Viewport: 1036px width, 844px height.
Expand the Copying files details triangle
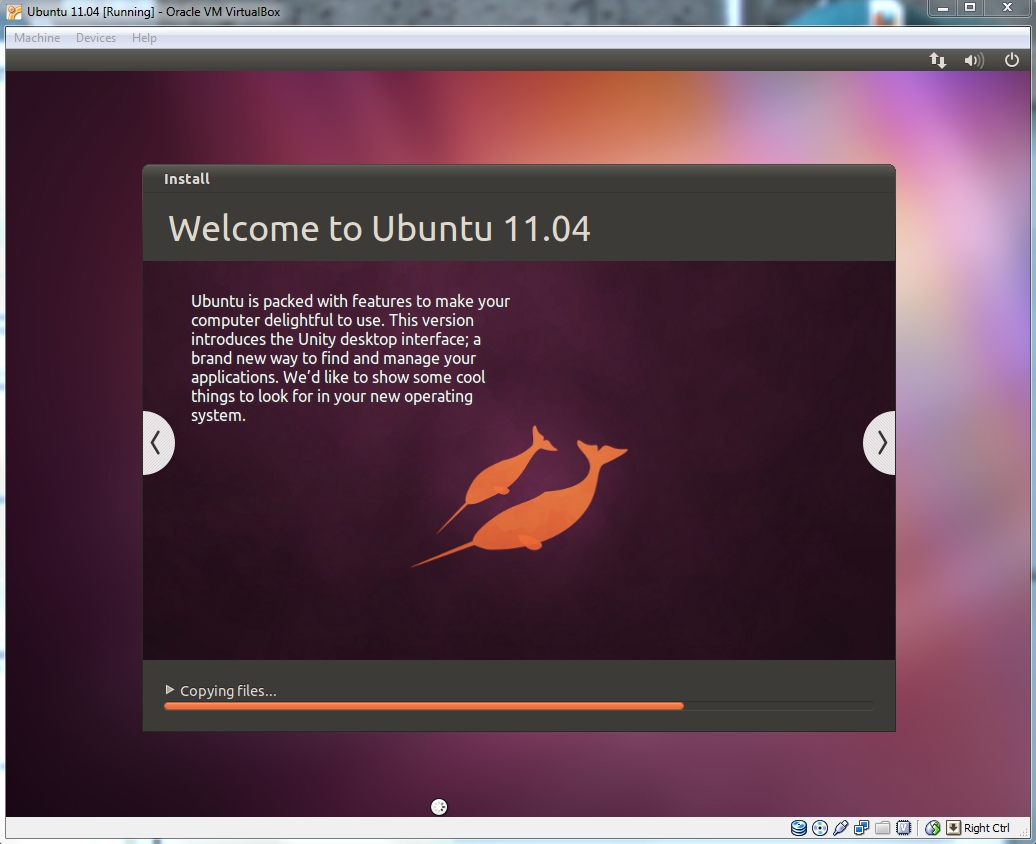pyautogui.click(x=170, y=690)
